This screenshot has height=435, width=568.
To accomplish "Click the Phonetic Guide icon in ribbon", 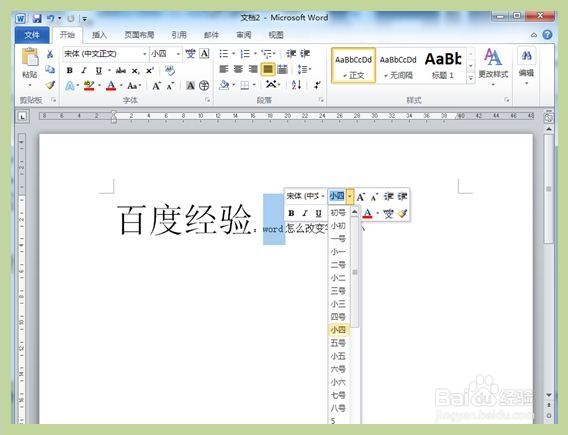I will coord(190,54).
